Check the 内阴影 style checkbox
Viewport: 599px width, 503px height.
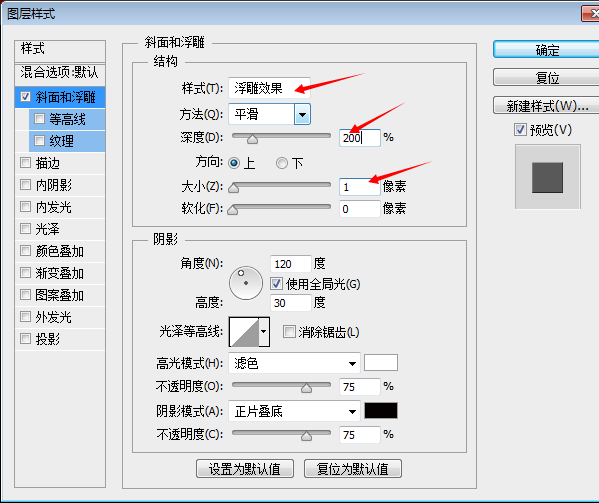(26, 185)
